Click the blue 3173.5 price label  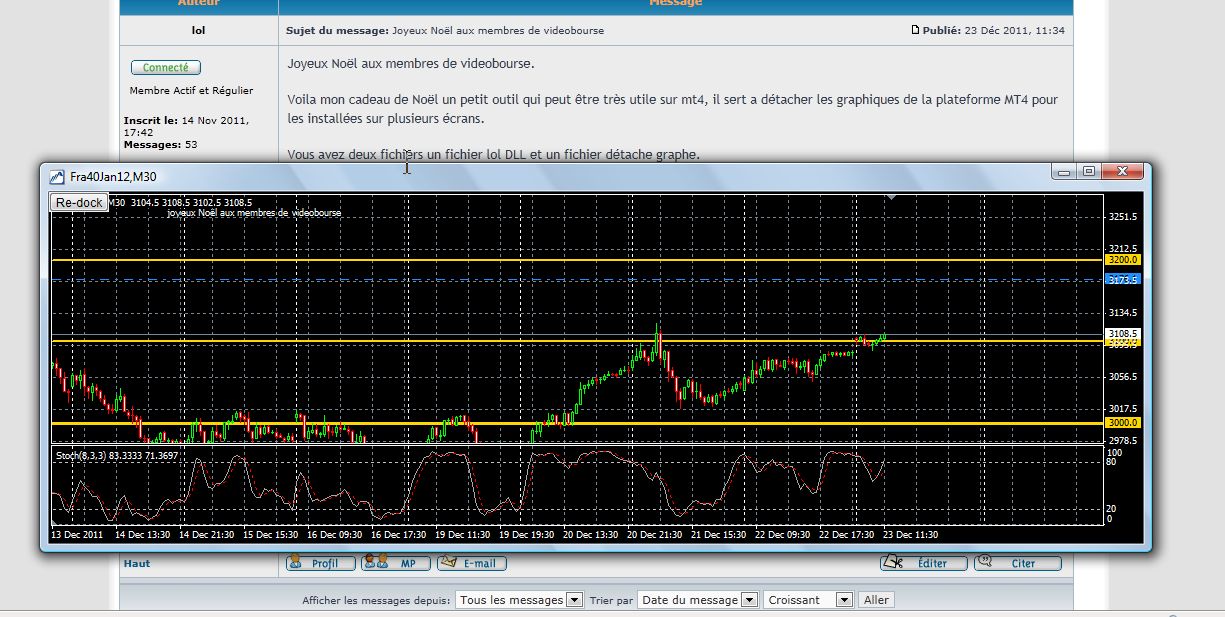pos(1123,281)
